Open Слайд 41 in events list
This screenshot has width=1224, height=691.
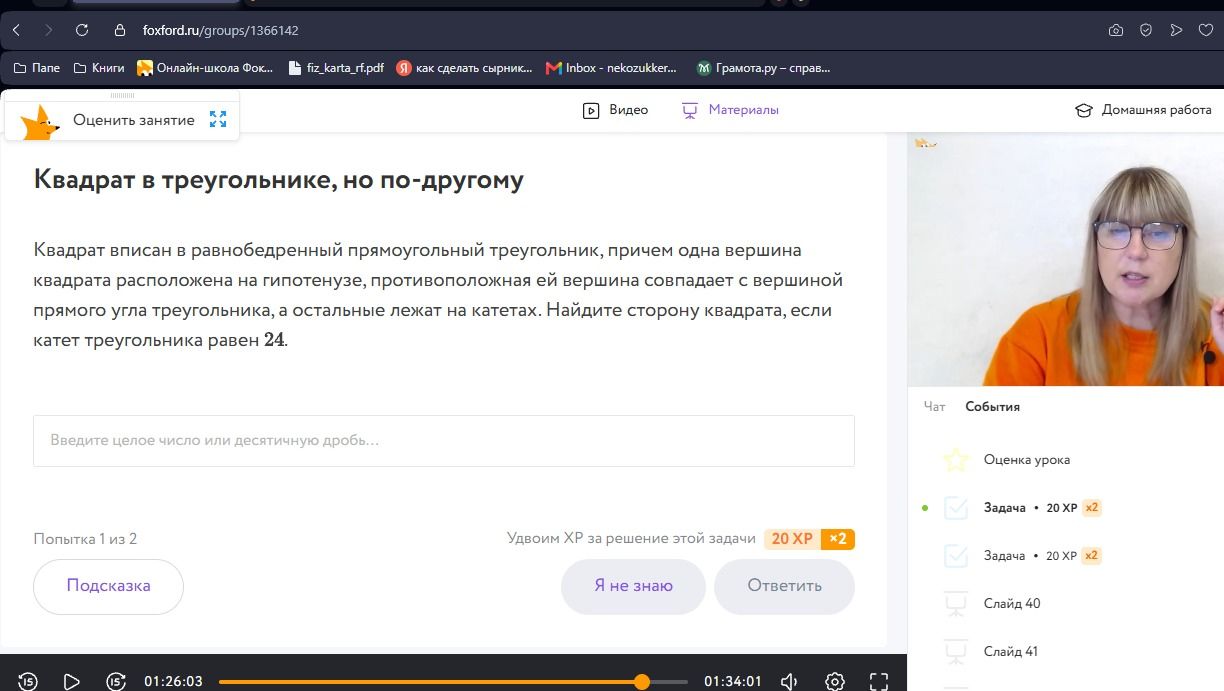click(1011, 652)
